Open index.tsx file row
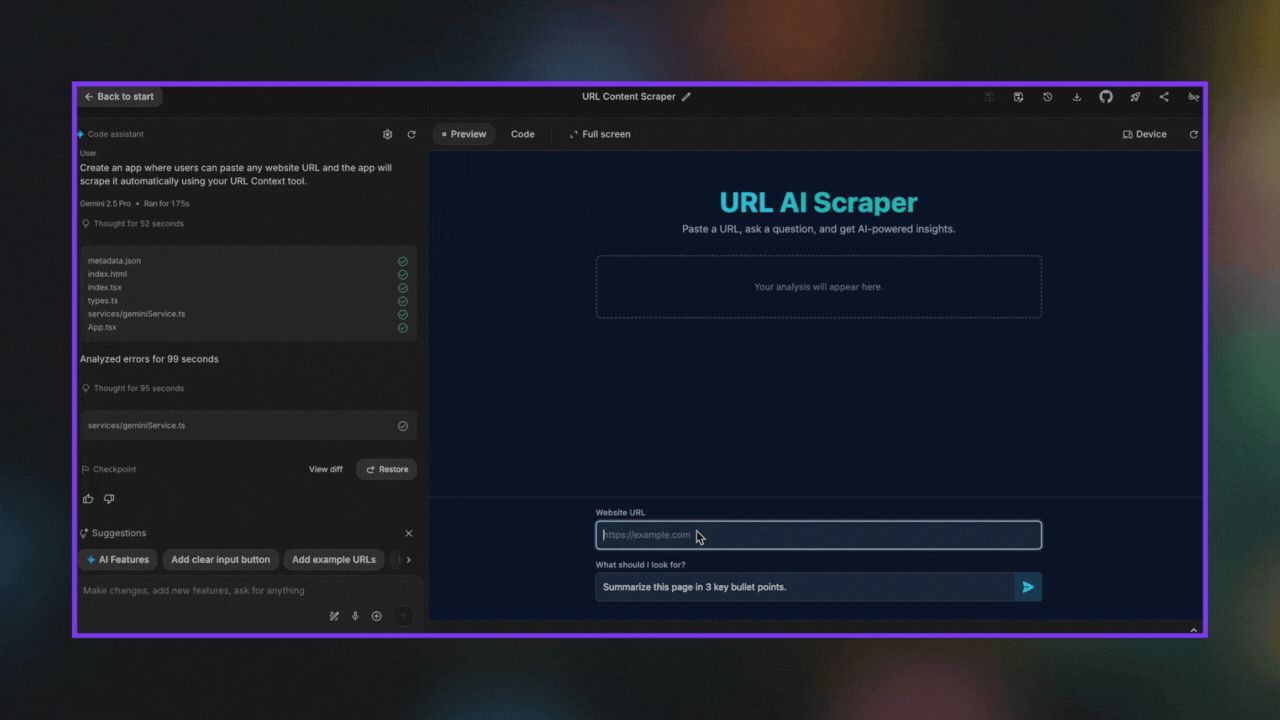Image resolution: width=1280 pixels, height=720 pixels. (x=248, y=287)
